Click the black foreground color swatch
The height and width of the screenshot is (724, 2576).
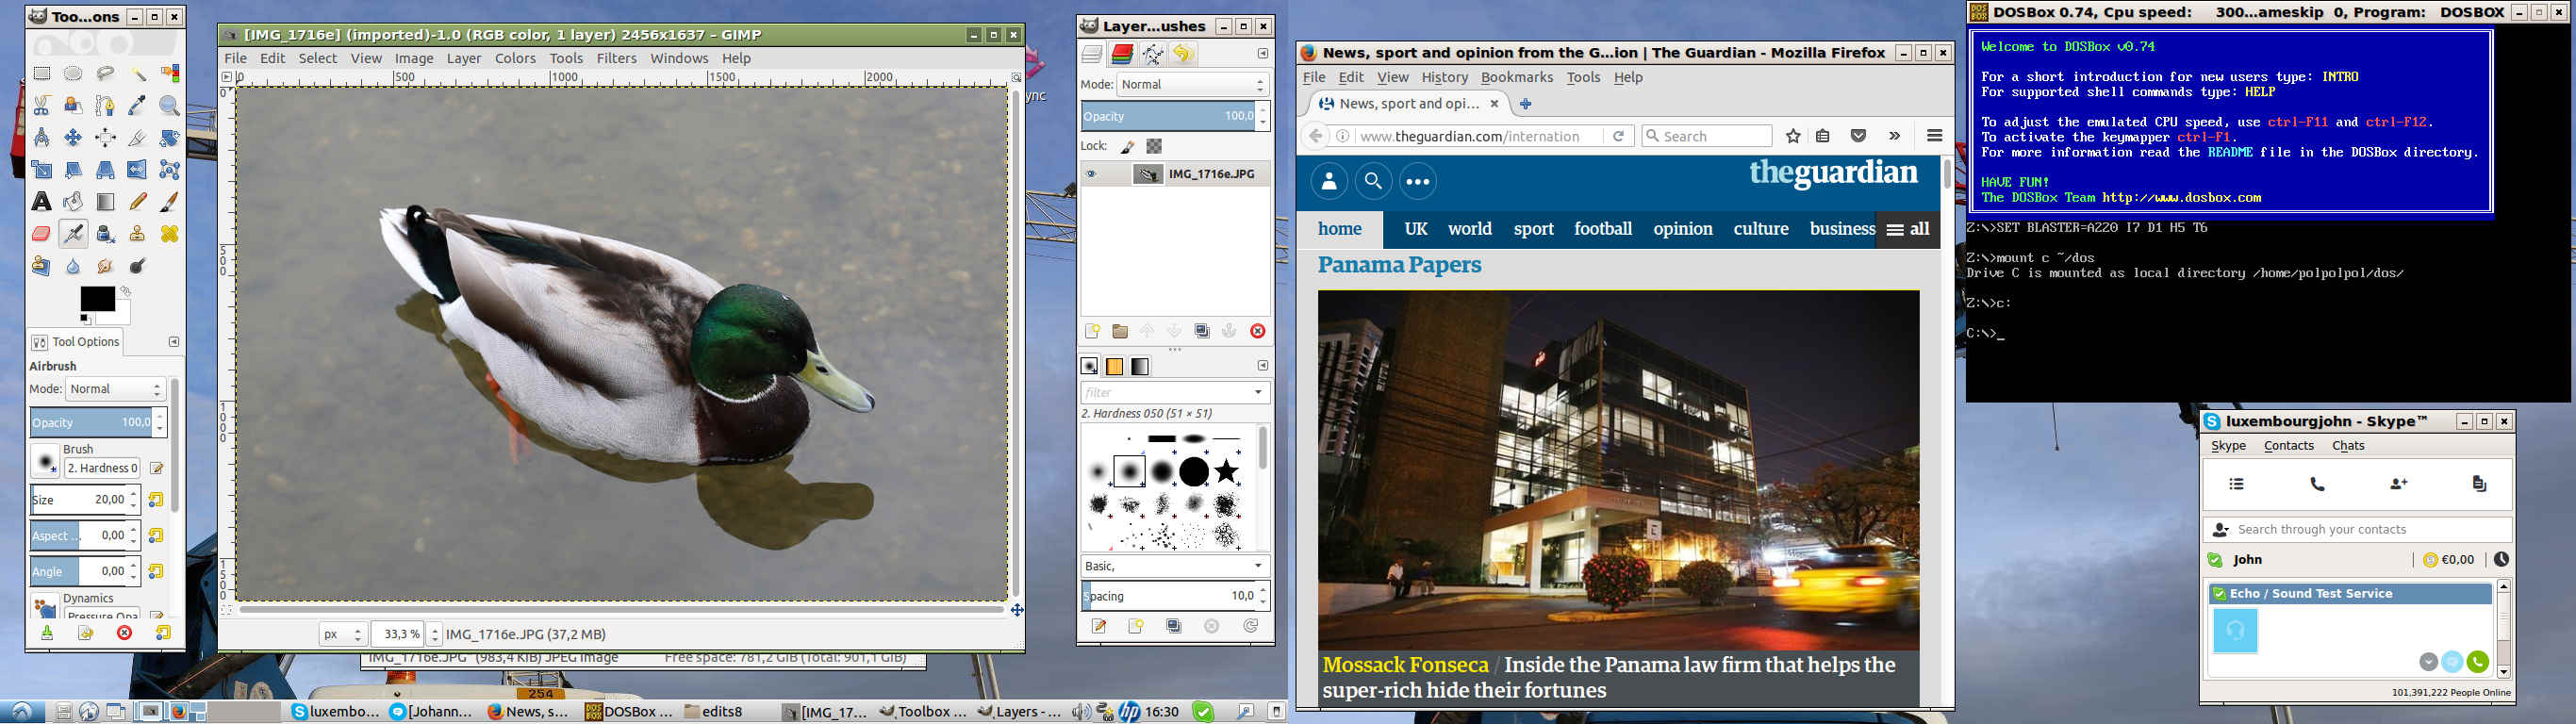point(97,298)
